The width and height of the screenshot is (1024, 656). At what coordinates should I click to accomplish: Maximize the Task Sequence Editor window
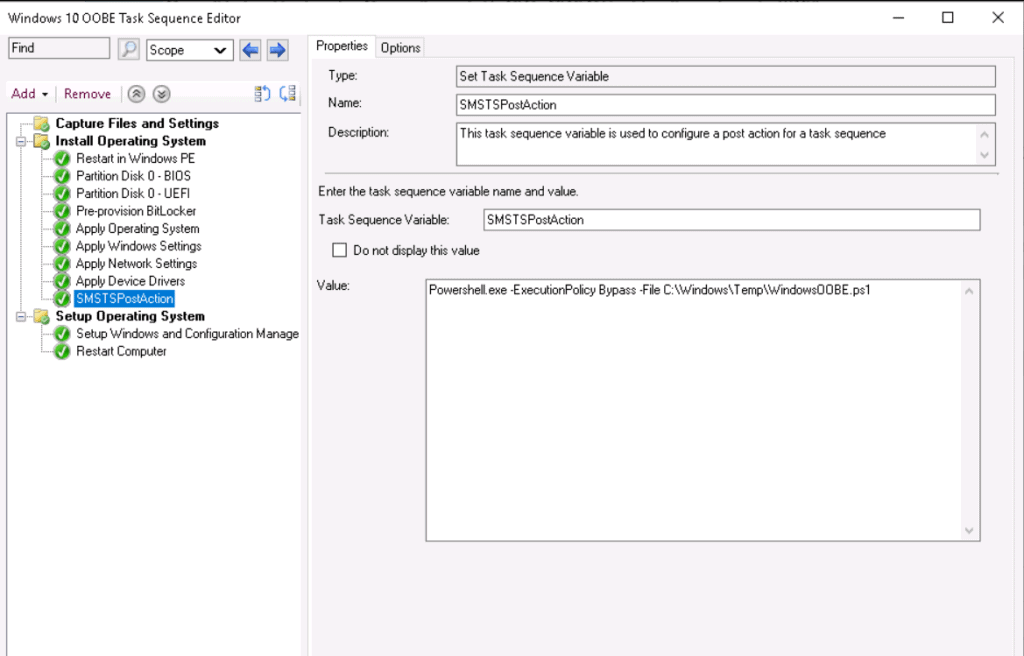pos(948,18)
